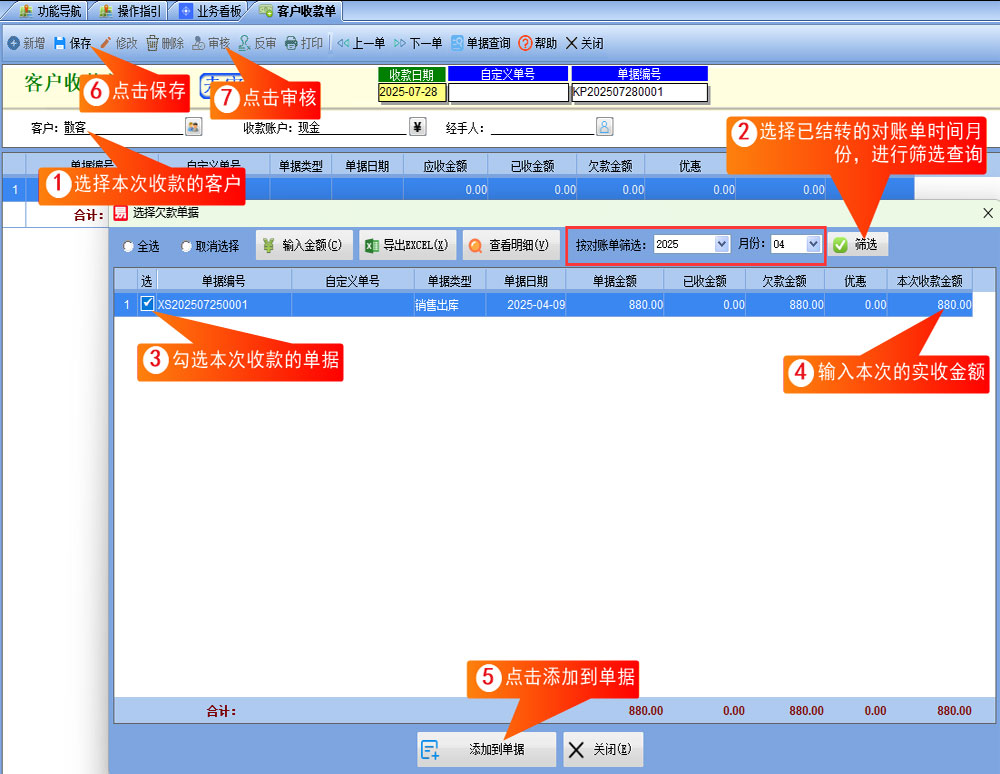This screenshot has height=774, width=1000.
Task: Select the 全选 radio button
Action: [128, 246]
